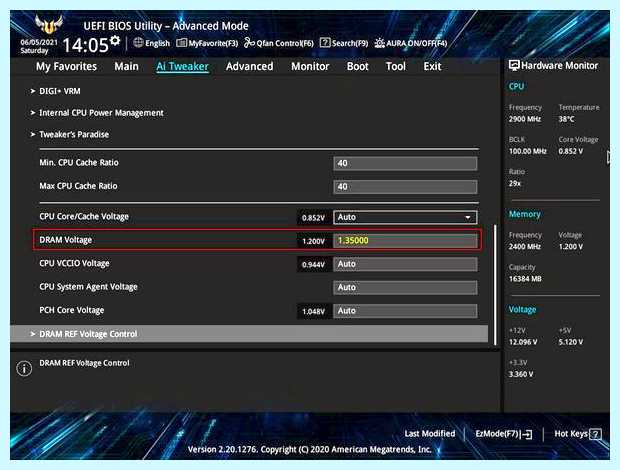This screenshot has width=620, height=470.
Task: Click the PCH Core Voltage Auto field
Action: click(x=405, y=311)
